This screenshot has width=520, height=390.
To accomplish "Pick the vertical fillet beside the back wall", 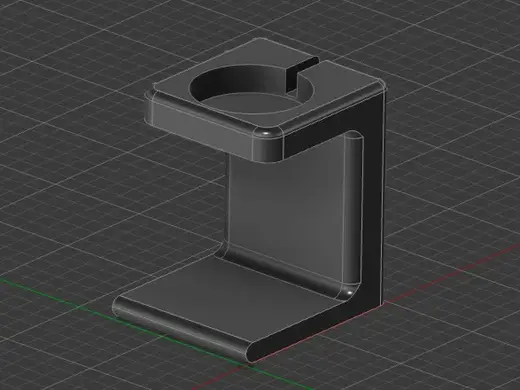I will click(353, 210).
